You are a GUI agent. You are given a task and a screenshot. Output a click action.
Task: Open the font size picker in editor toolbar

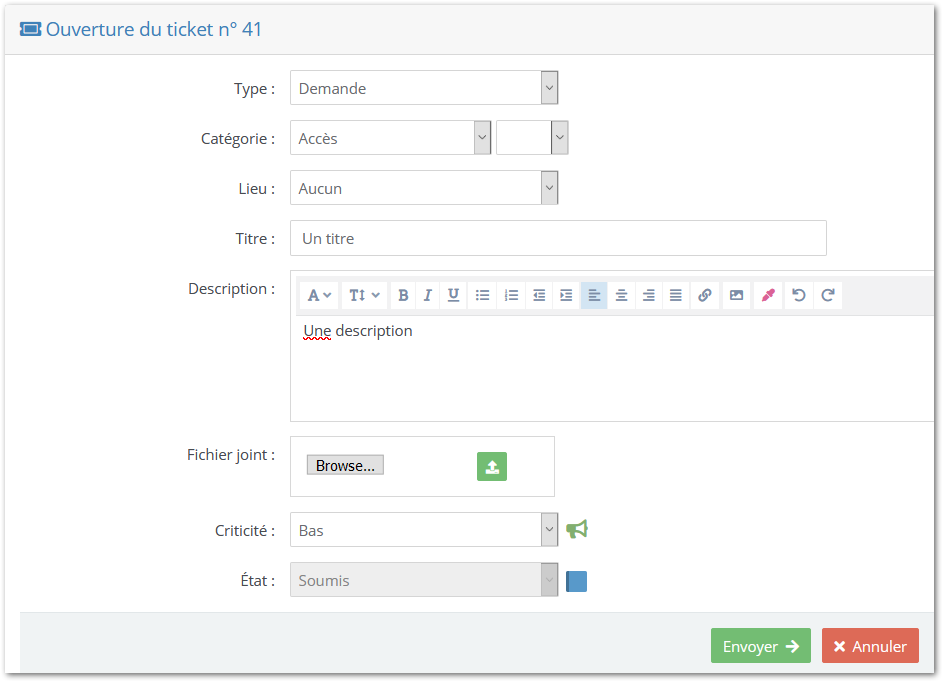[x=364, y=295]
